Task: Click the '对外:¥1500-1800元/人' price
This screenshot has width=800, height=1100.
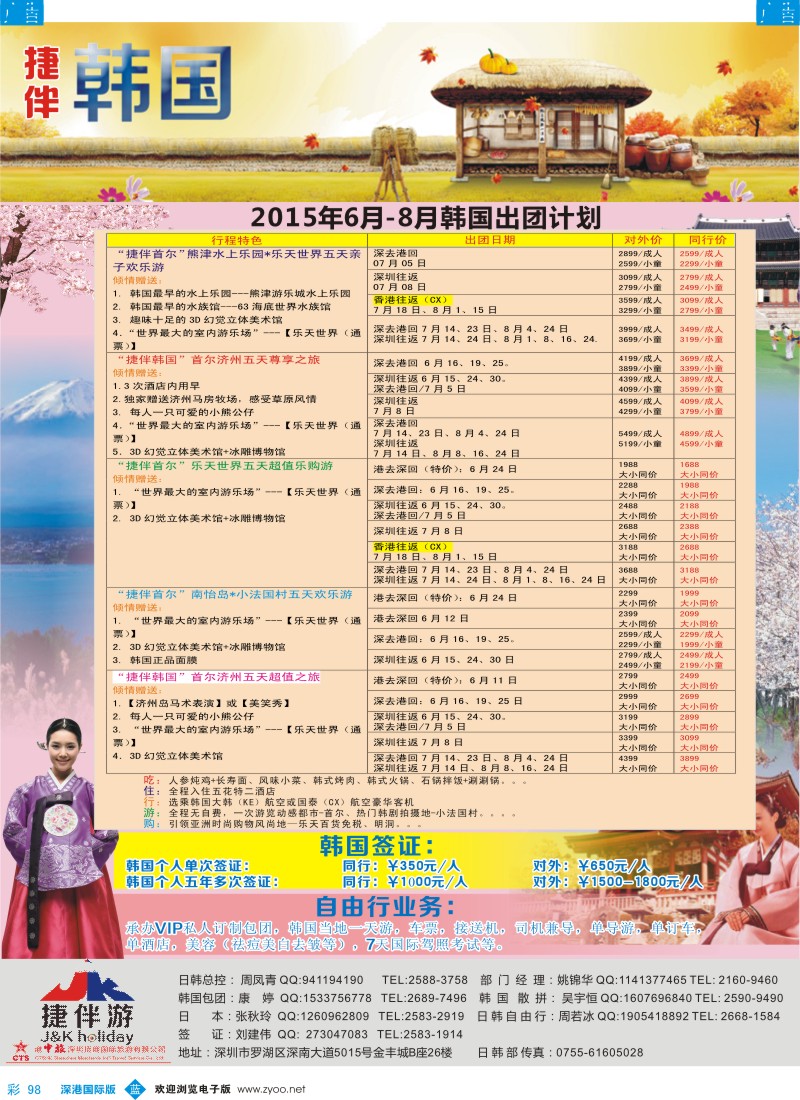Action: coord(618,882)
